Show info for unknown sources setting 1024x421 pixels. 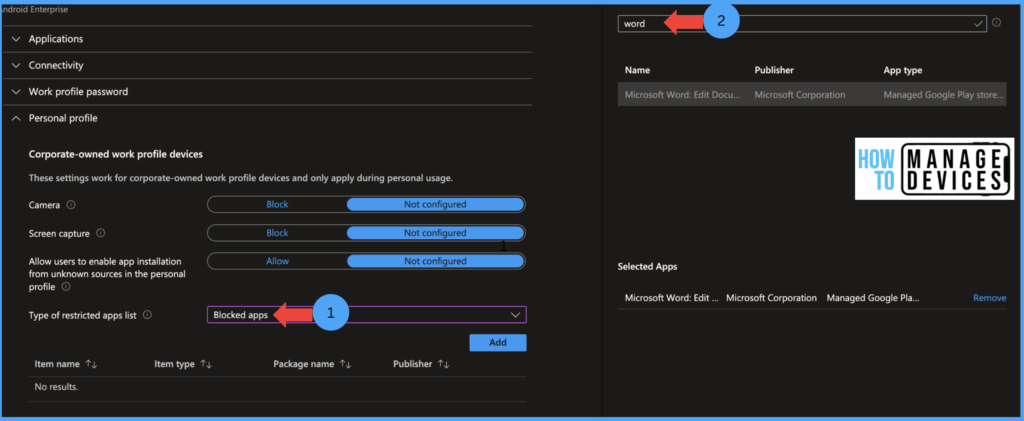pos(66,287)
